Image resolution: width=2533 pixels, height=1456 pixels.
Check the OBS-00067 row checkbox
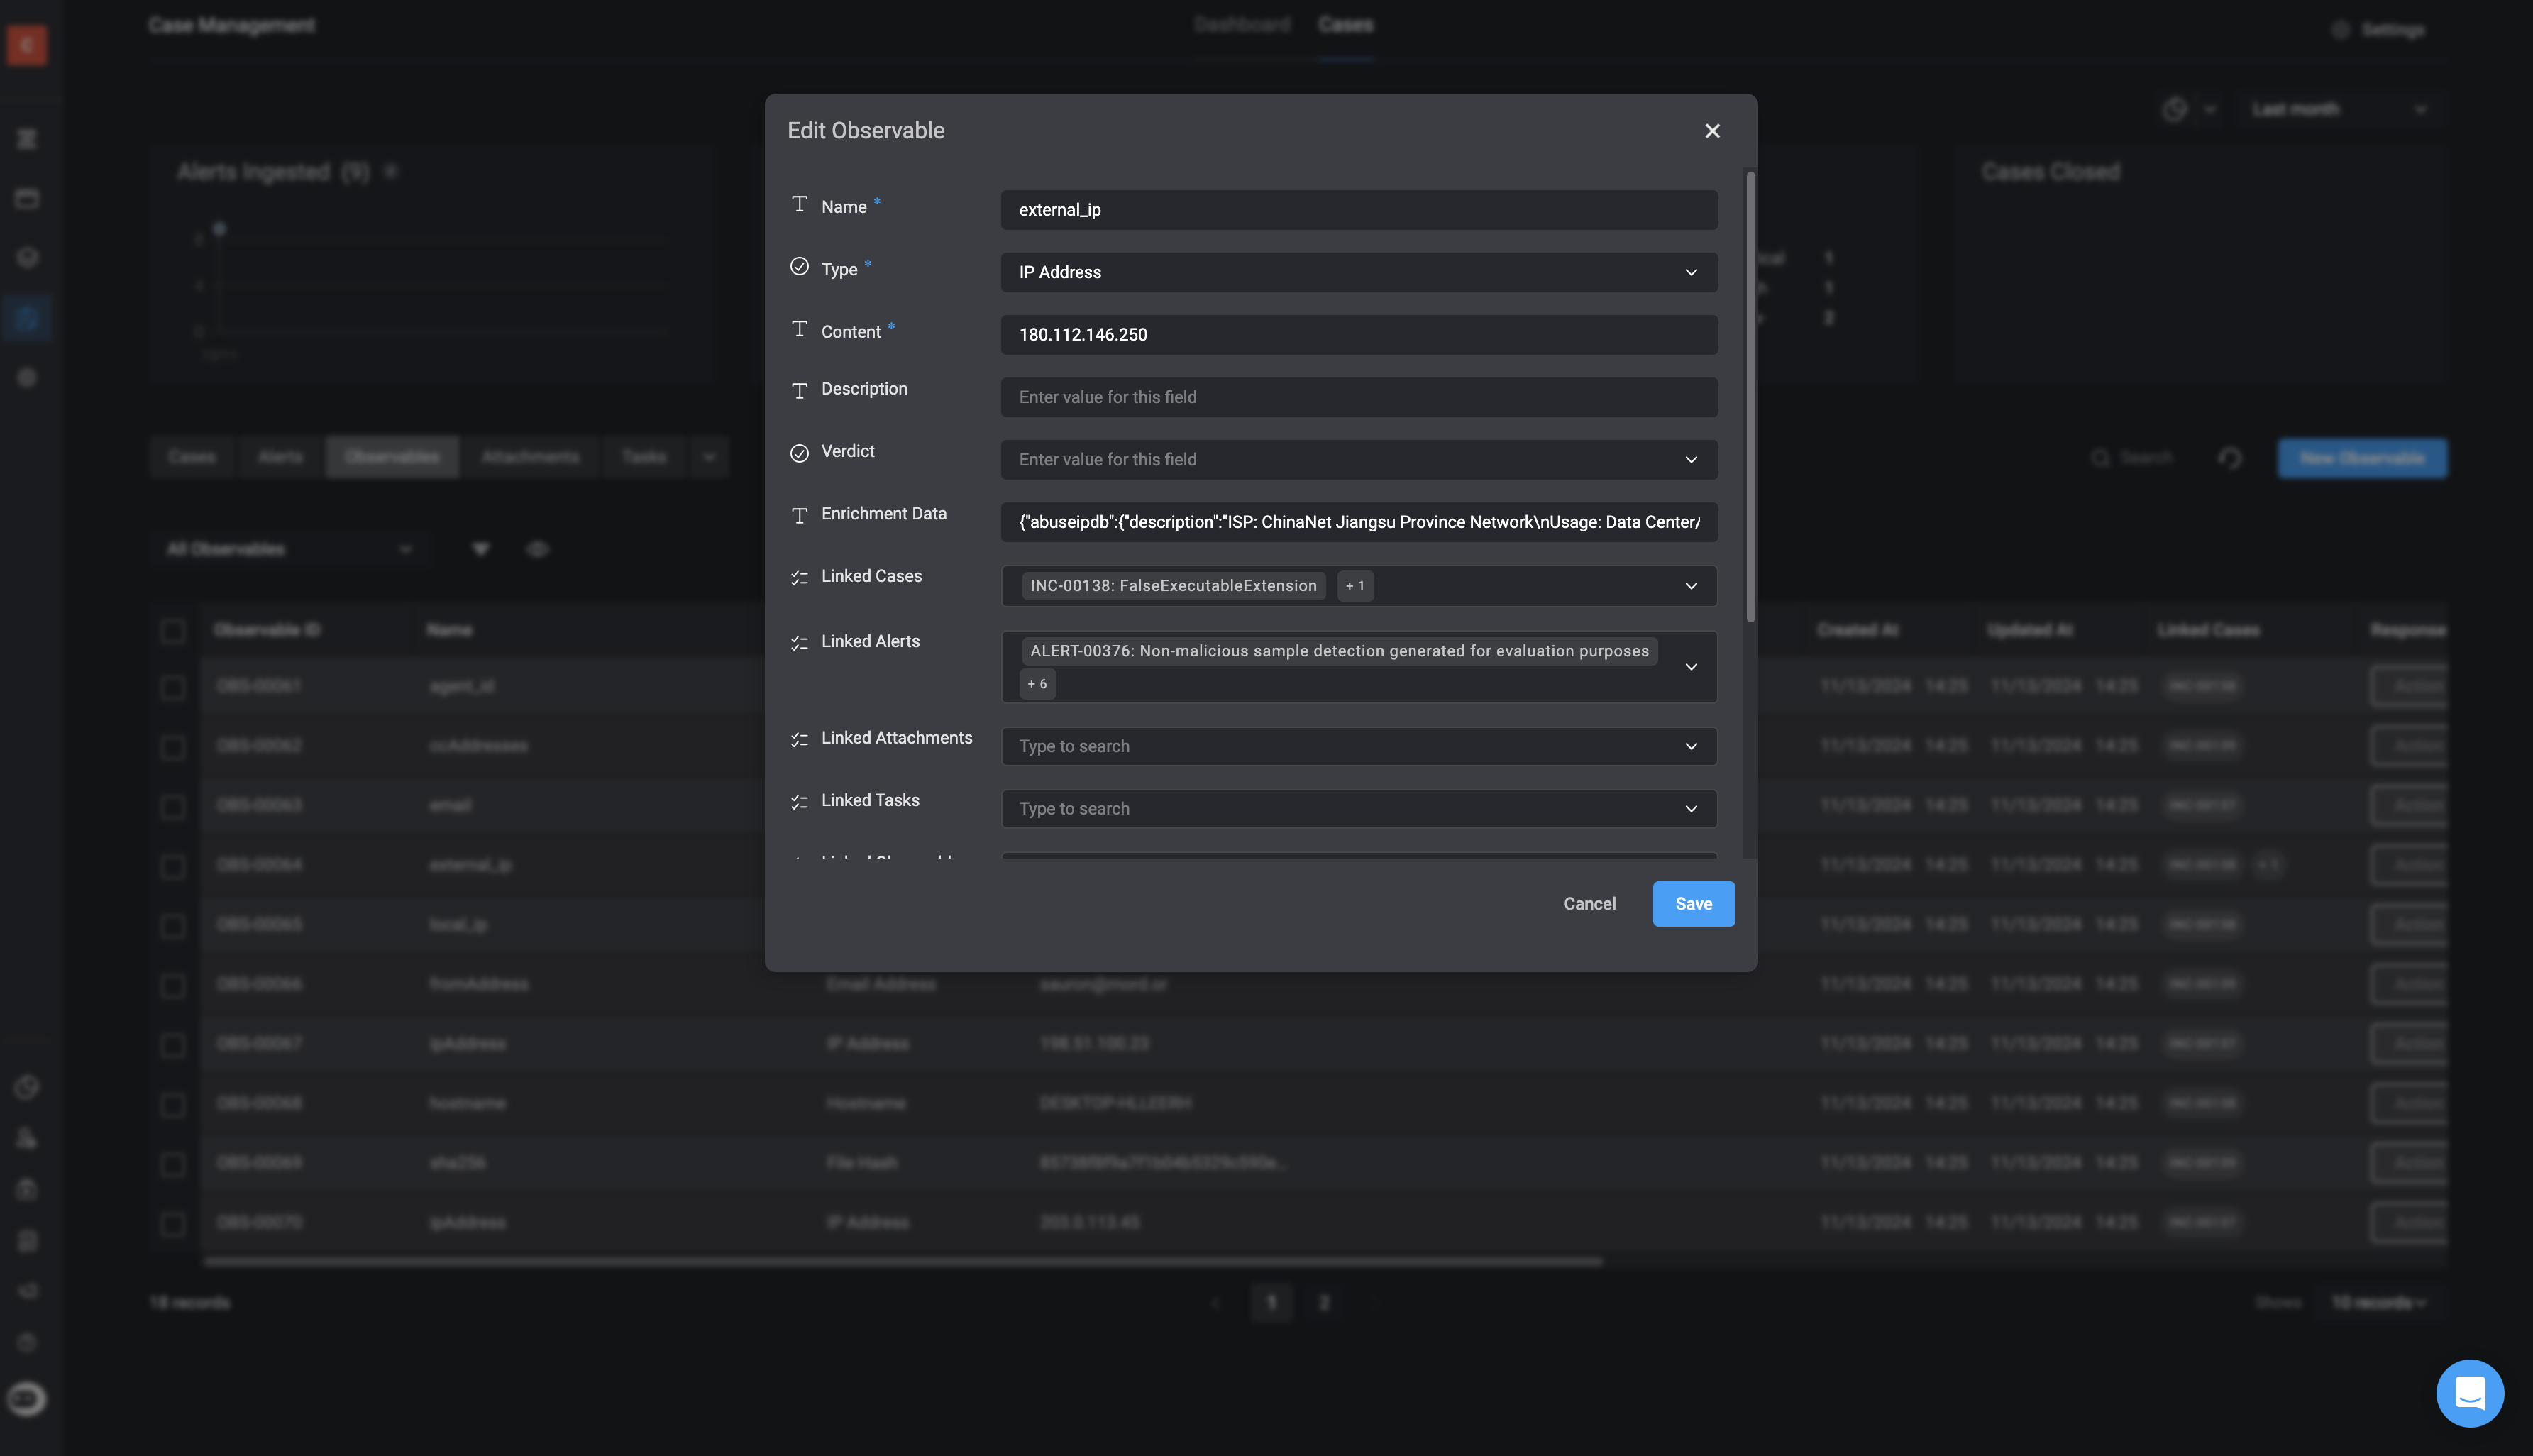click(173, 1045)
